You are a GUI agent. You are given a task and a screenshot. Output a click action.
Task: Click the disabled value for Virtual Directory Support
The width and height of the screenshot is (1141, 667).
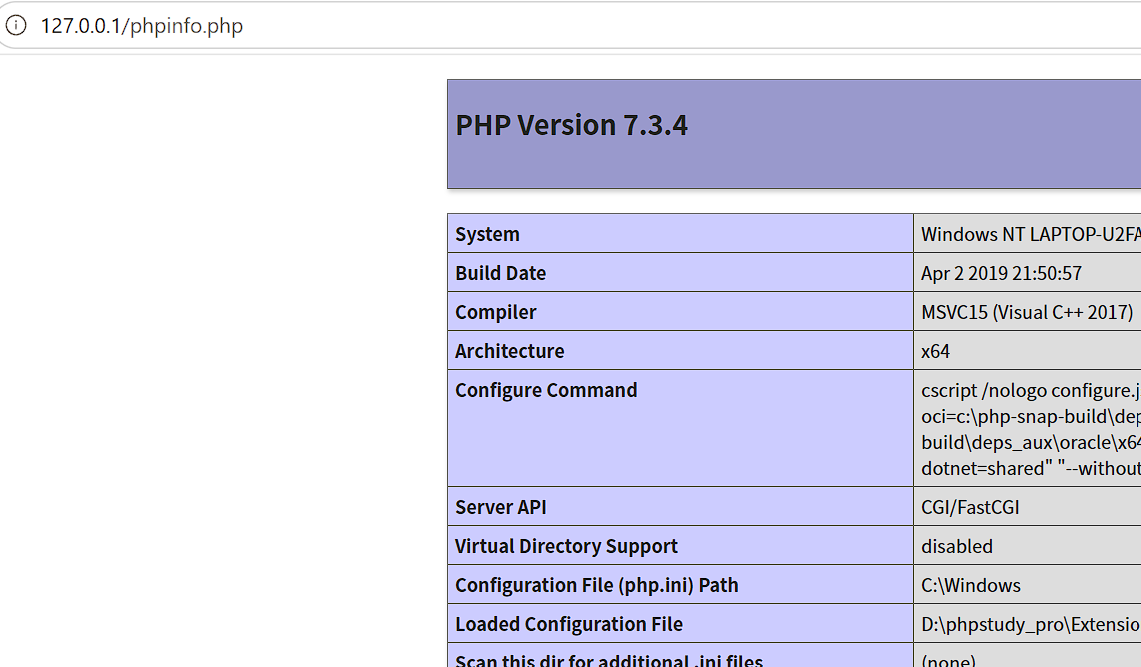(x=957, y=546)
